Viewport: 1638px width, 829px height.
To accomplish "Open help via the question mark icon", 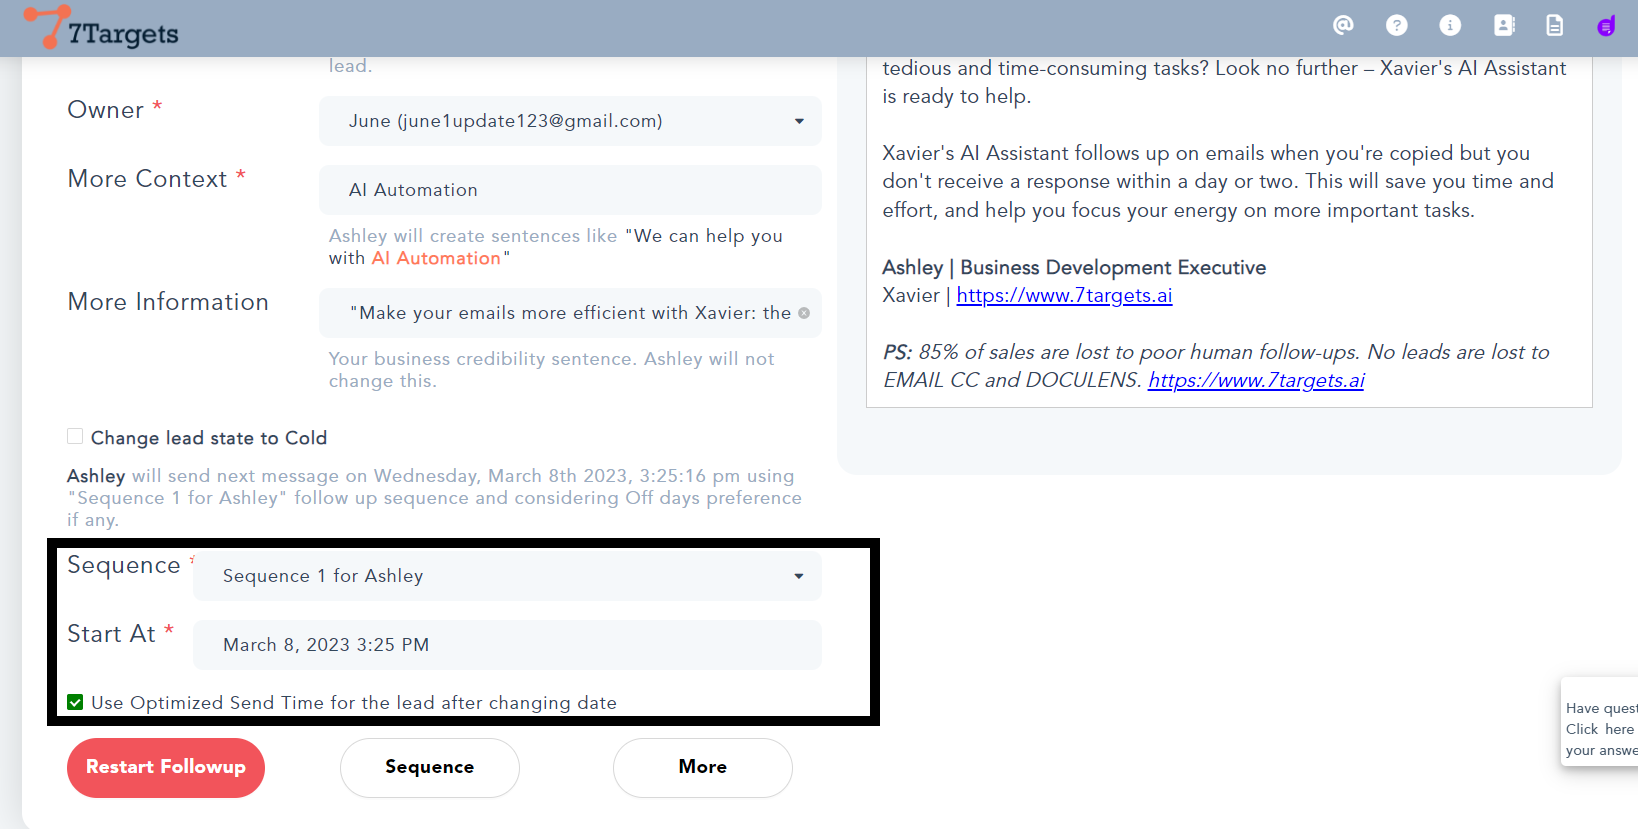I will click(x=1396, y=25).
